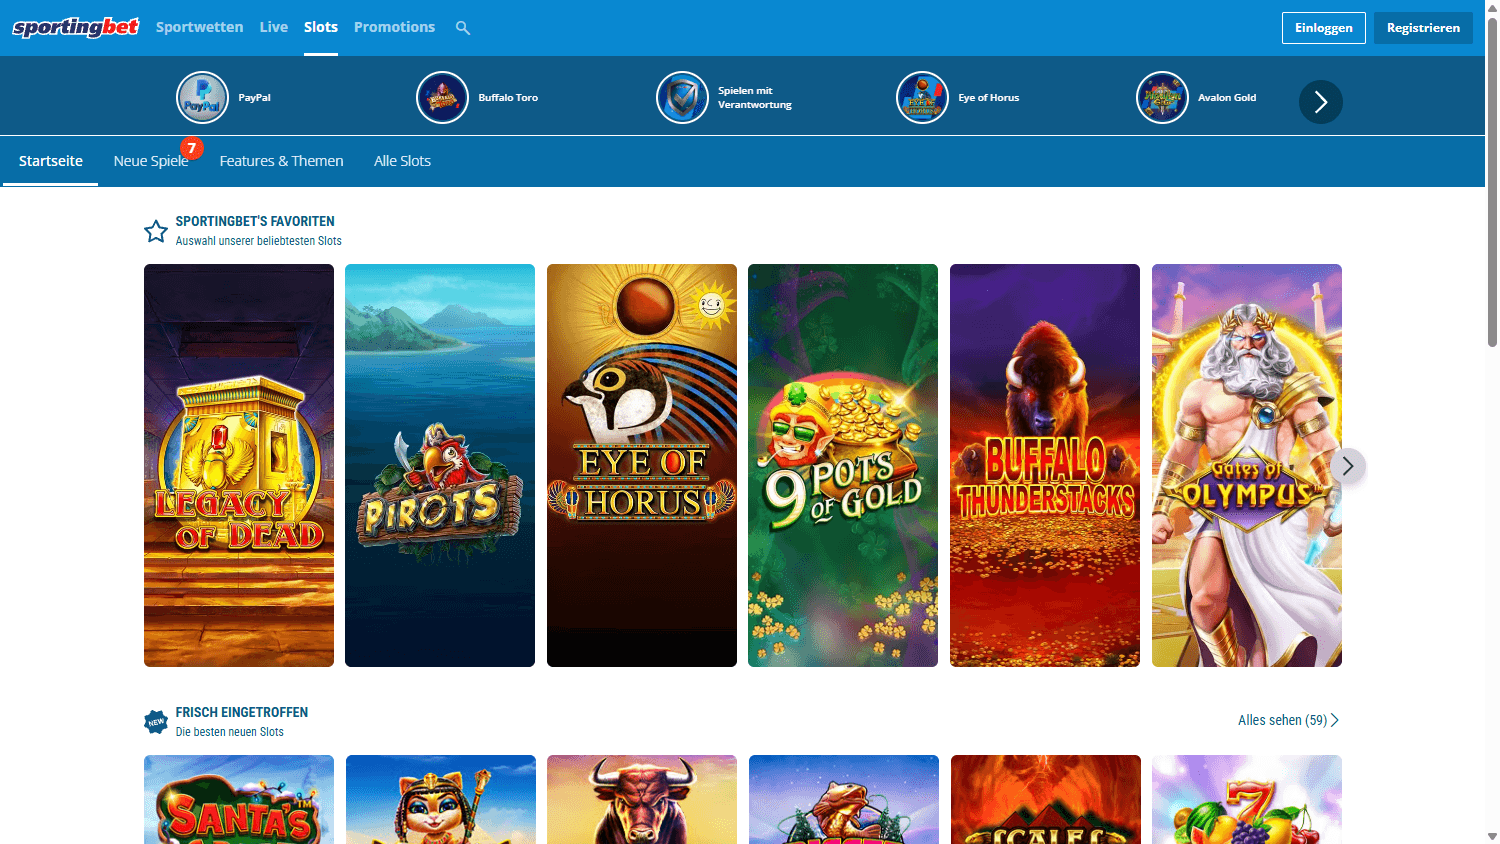Open the Spielen mit Verantwortung text link
The height and width of the screenshot is (844, 1500).
[755, 98]
